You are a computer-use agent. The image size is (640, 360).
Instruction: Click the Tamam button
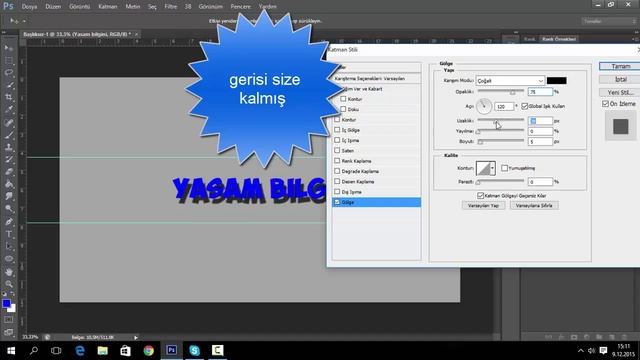tap(621, 66)
